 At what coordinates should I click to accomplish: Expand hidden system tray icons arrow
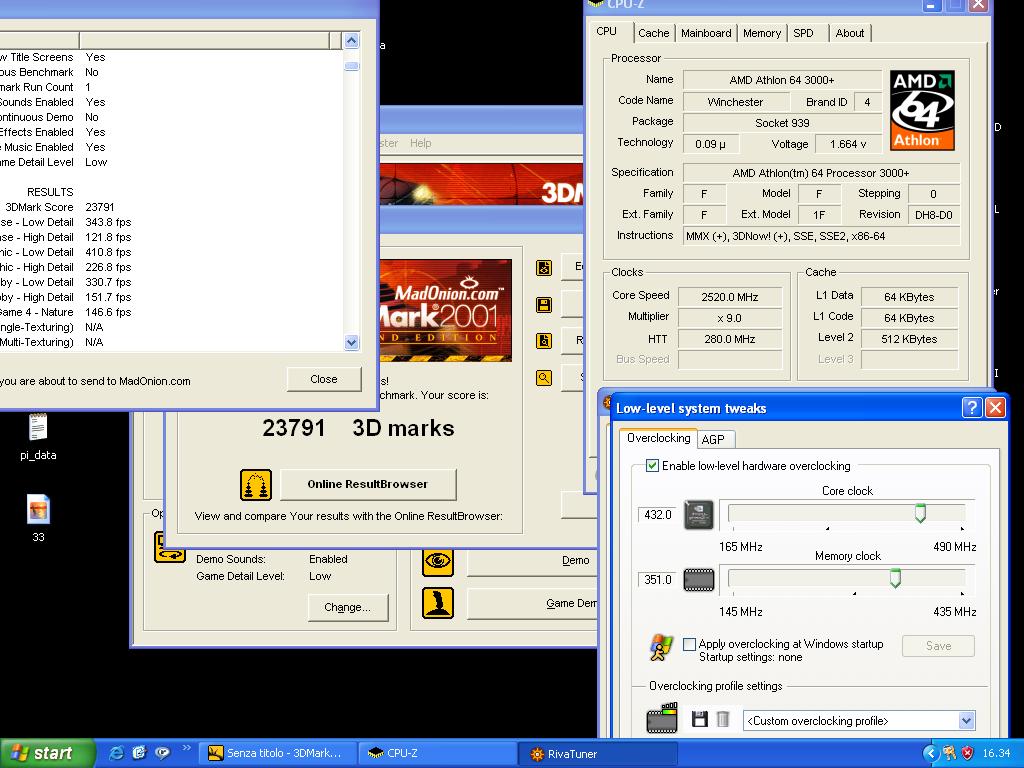point(930,753)
